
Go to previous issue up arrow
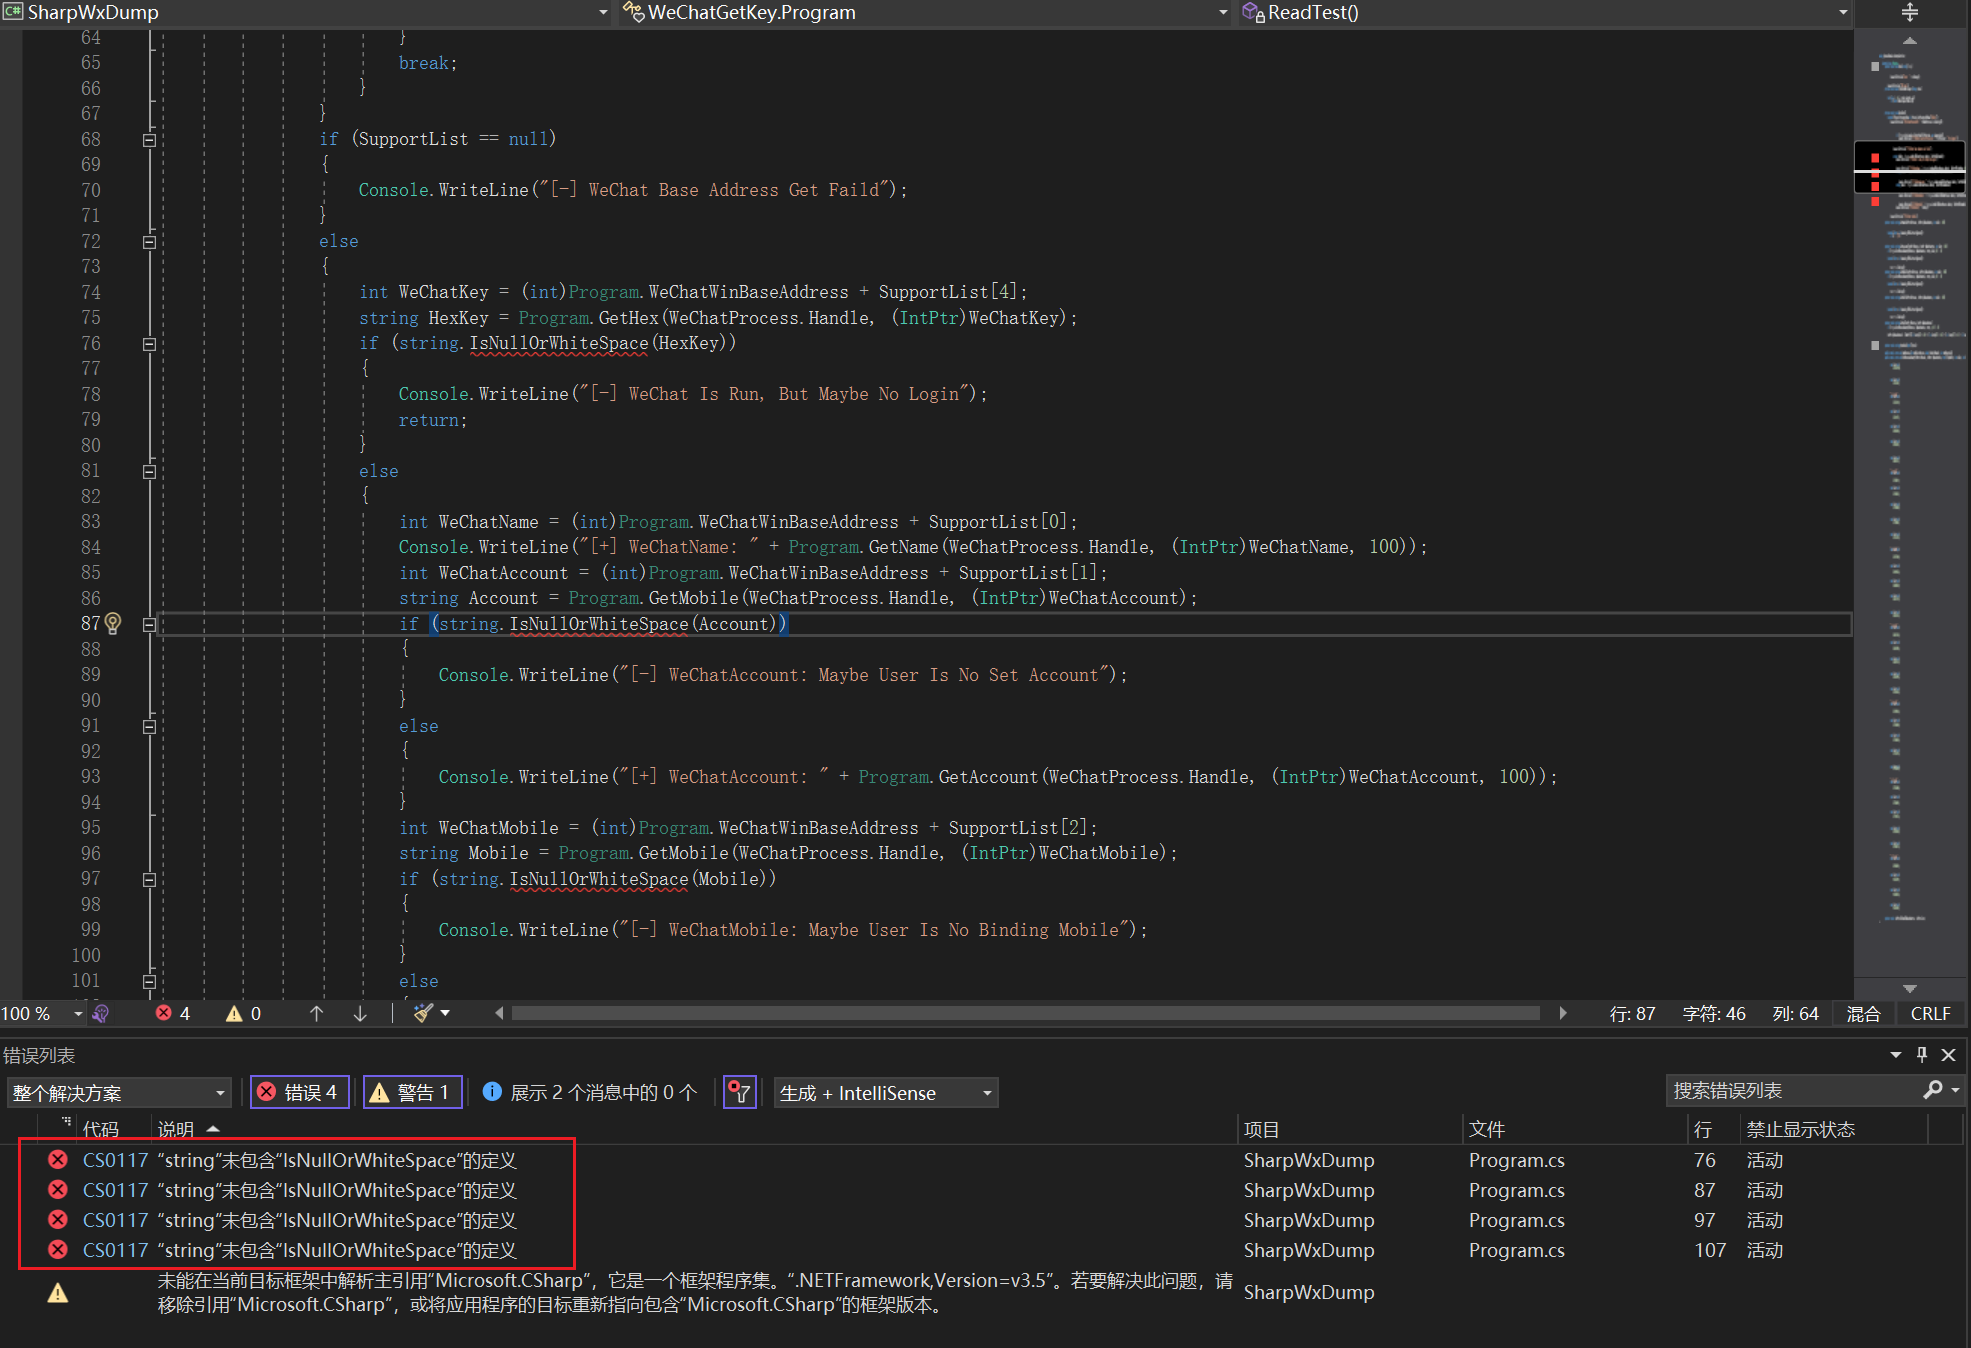[x=316, y=1013]
